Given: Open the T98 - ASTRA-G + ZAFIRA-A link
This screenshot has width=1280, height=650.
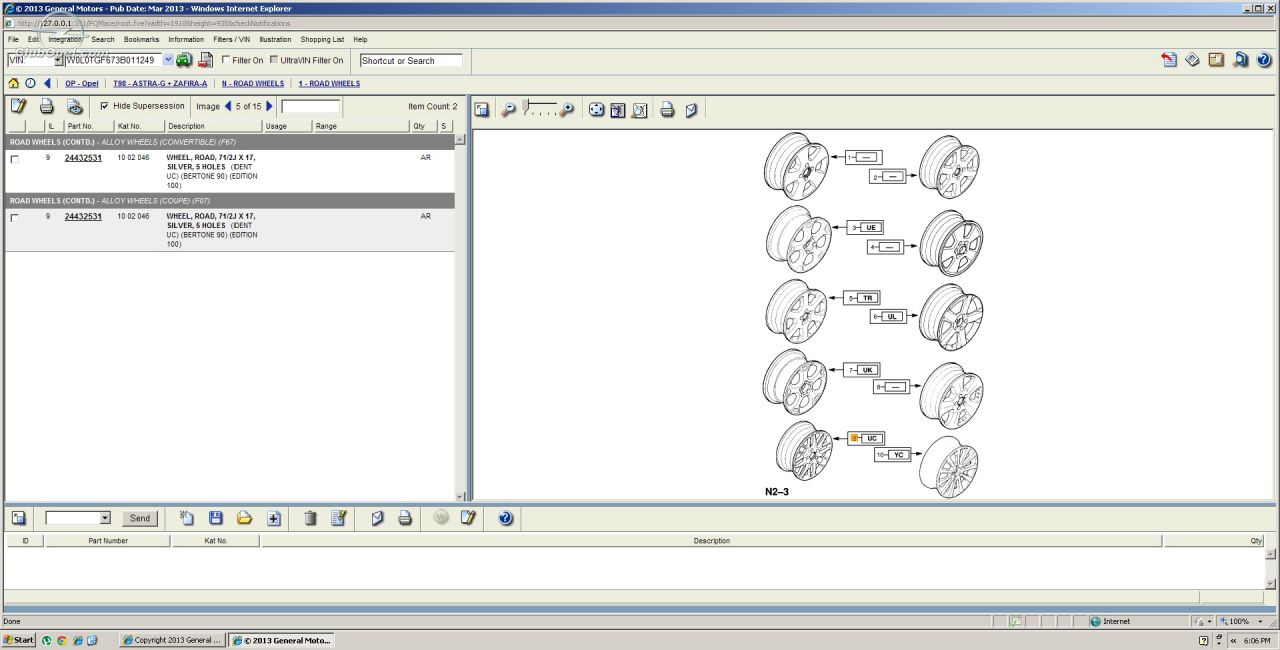Looking at the screenshot, I should click(160, 84).
